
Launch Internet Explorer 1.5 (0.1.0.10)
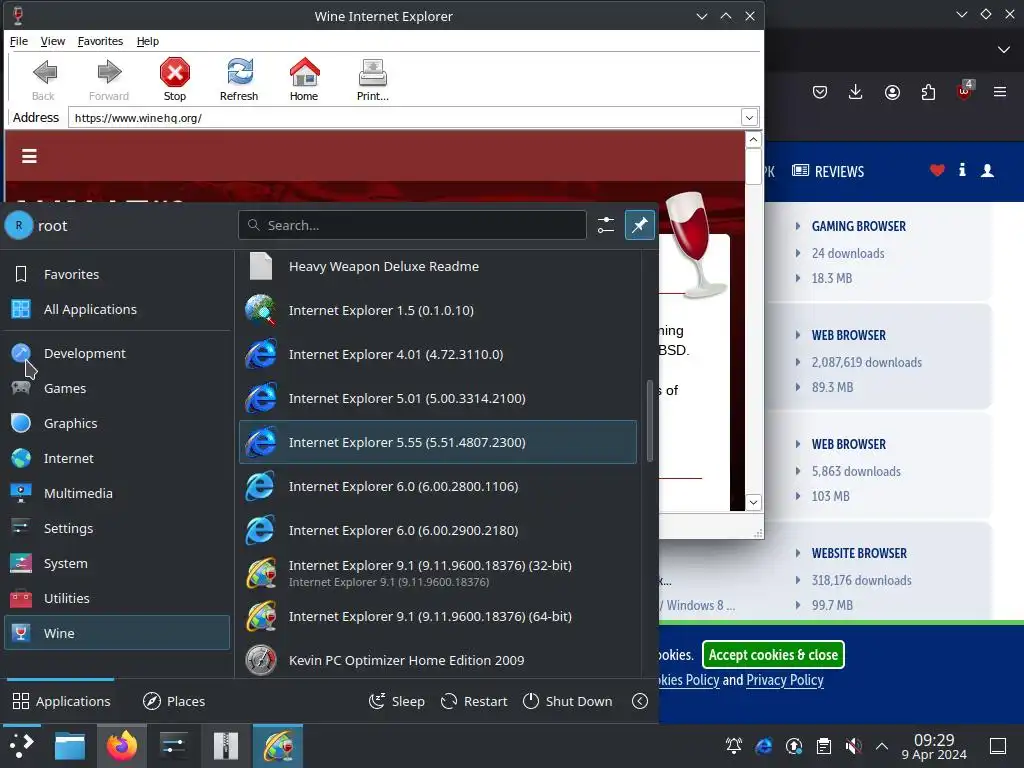coord(438,310)
